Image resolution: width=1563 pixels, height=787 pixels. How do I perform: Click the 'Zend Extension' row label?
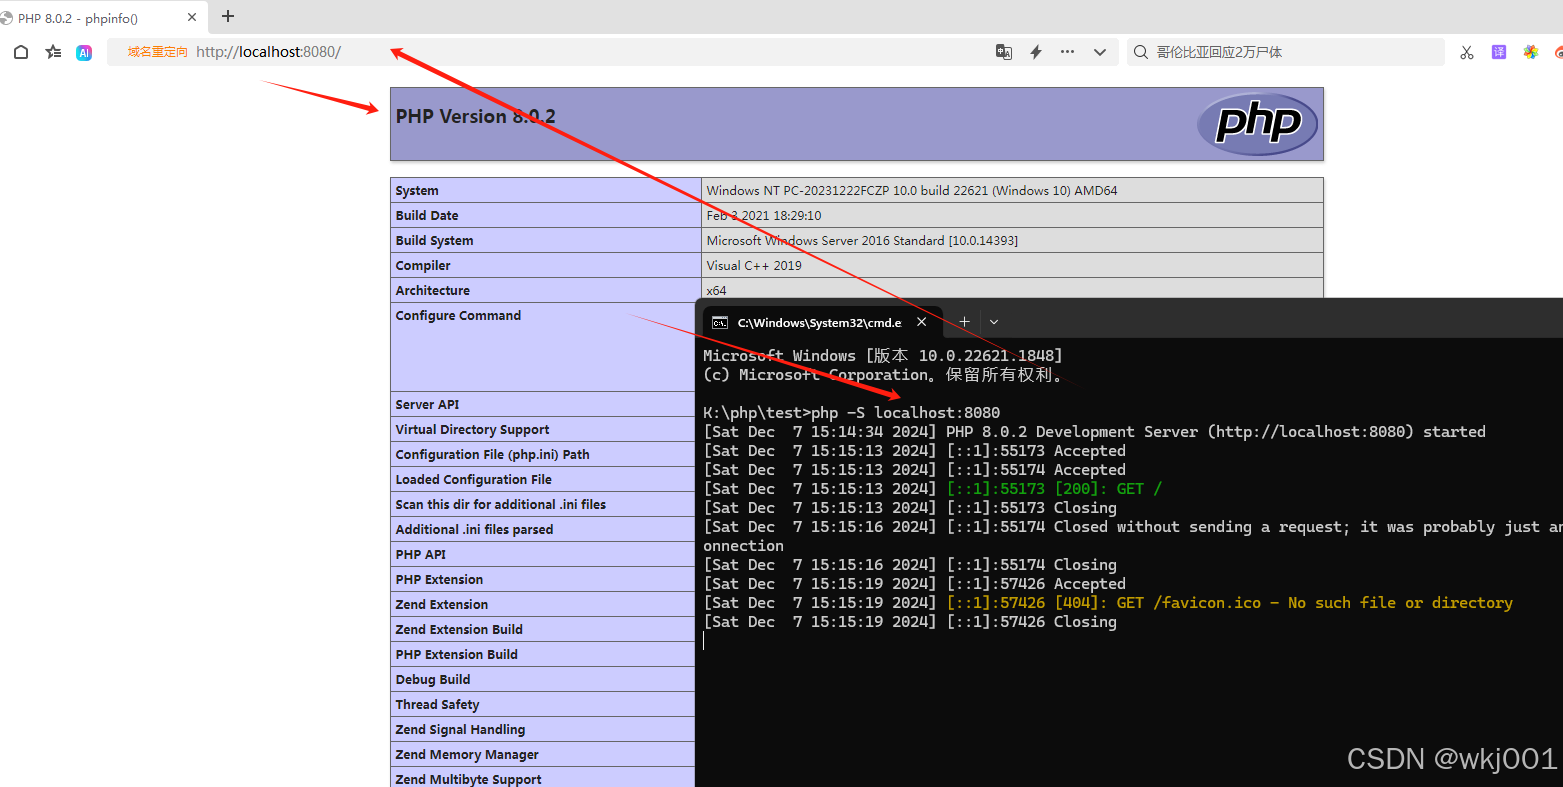(441, 605)
